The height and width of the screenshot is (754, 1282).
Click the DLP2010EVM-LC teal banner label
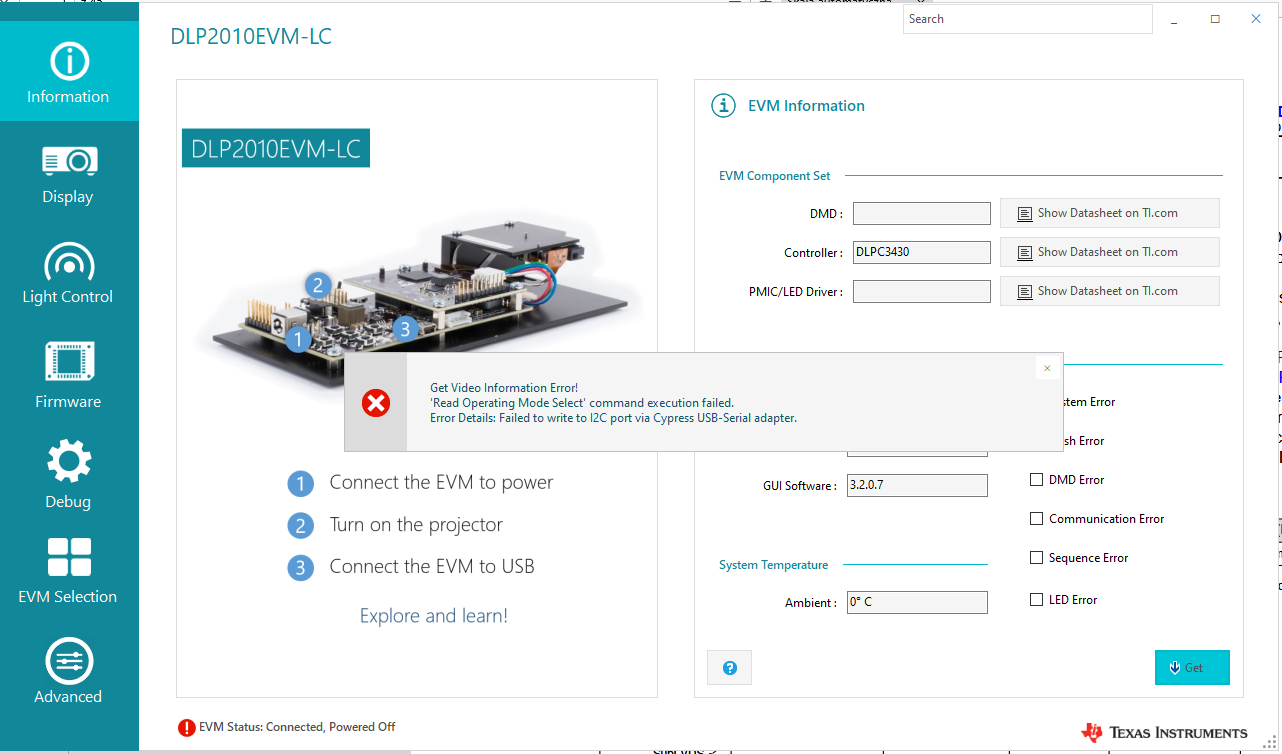pyautogui.click(x=276, y=148)
